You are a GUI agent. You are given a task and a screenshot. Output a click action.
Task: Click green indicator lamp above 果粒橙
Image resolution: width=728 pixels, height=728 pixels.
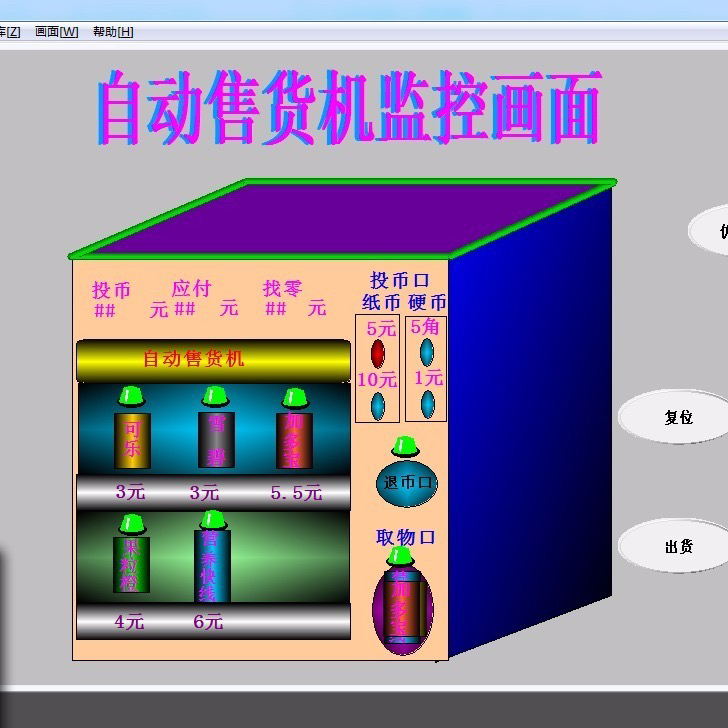(x=132, y=524)
